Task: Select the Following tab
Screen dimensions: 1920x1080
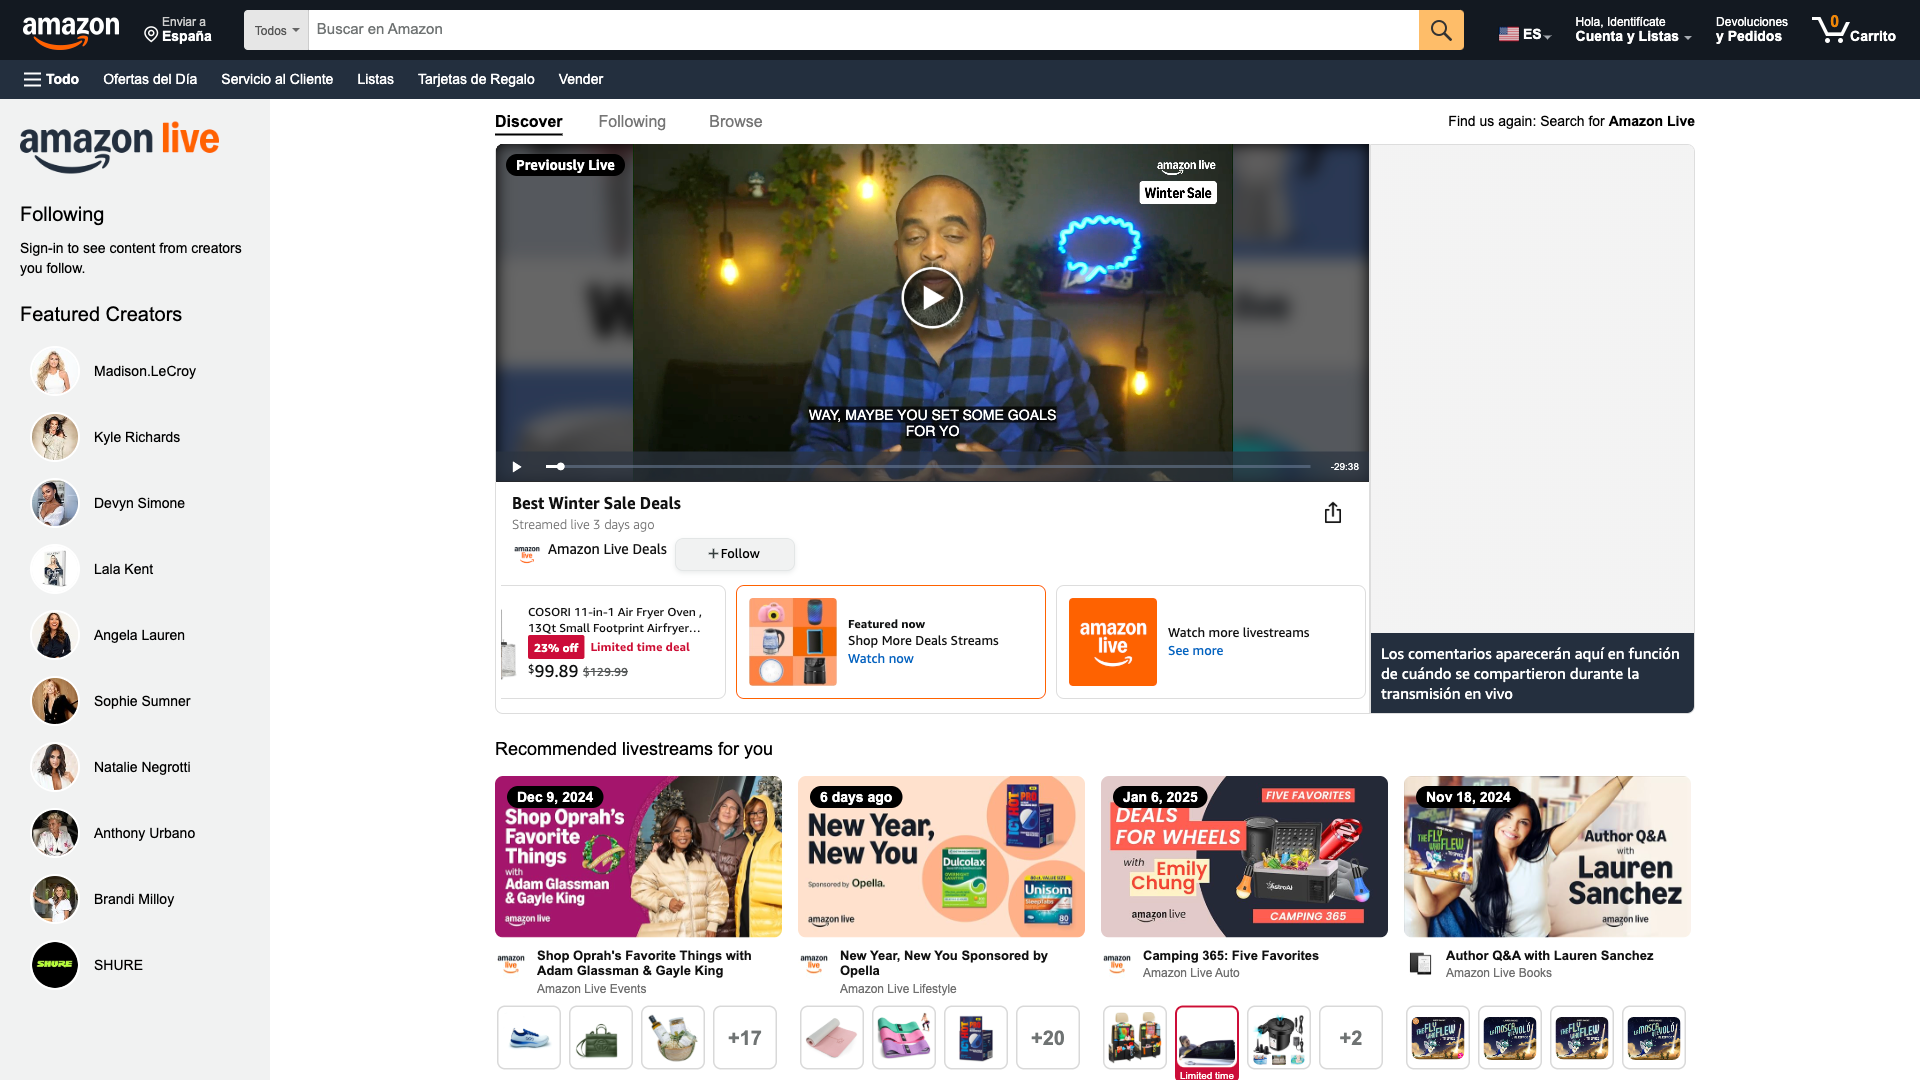Action: point(632,121)
